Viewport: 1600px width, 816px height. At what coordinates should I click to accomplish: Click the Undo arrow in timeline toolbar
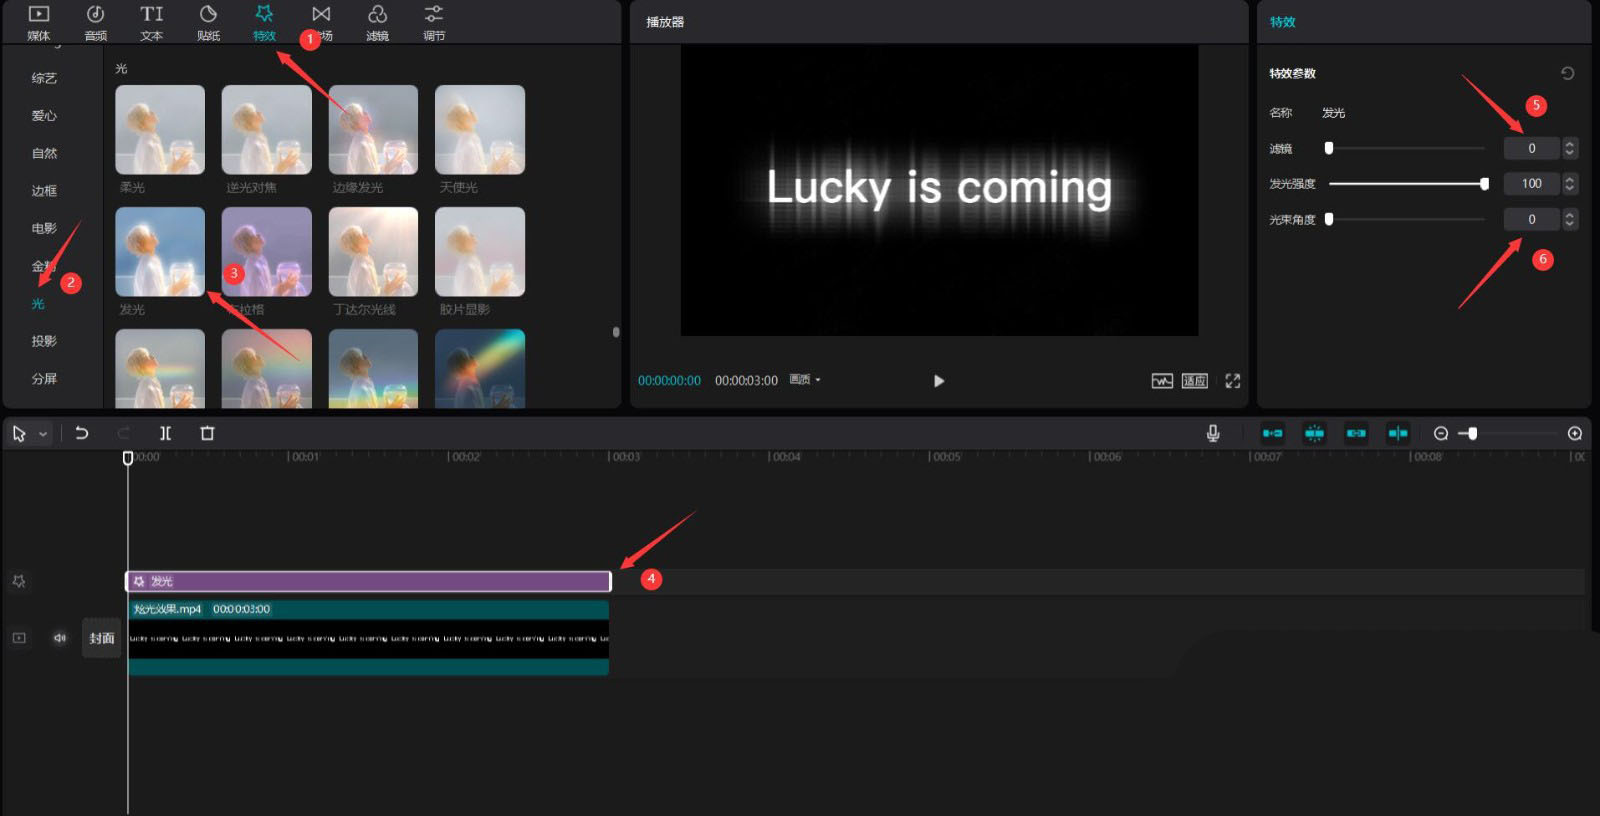point(82,433)
